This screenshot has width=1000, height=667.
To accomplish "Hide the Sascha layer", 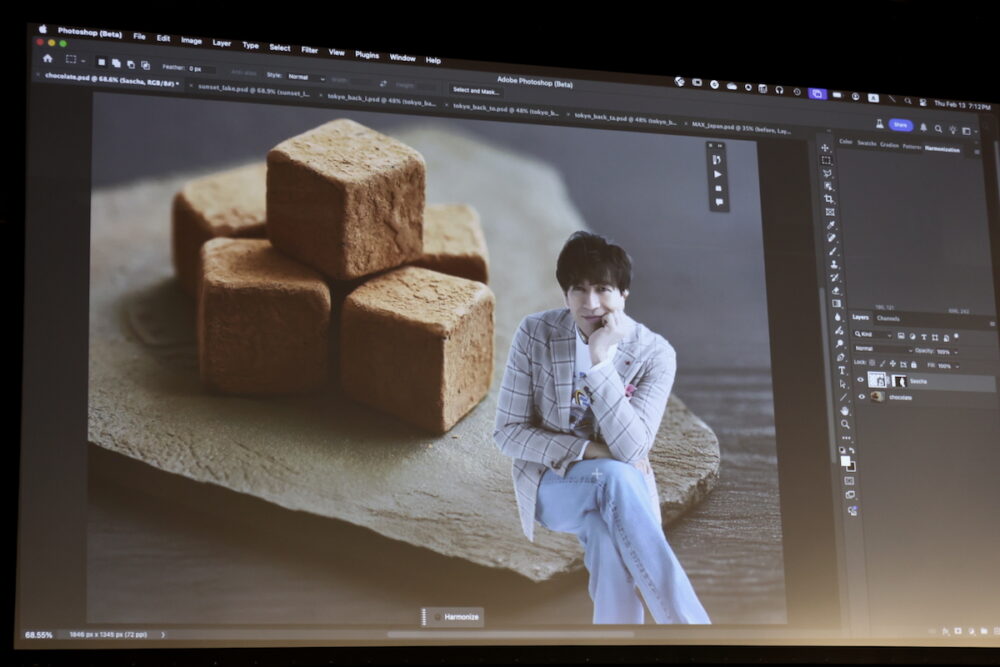I will pos(860,380).
